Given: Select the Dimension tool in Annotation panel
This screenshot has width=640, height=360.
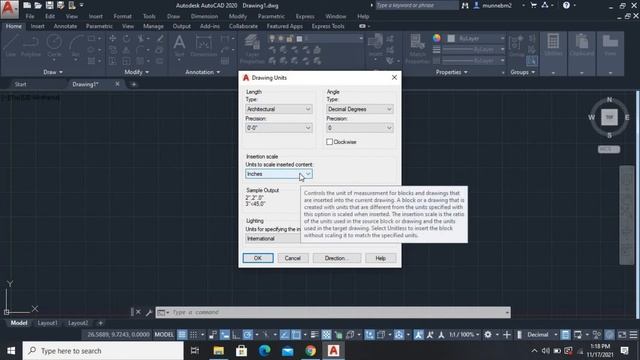Looking at the screenshot, I should pyautogui.click(x=203, y=46).
